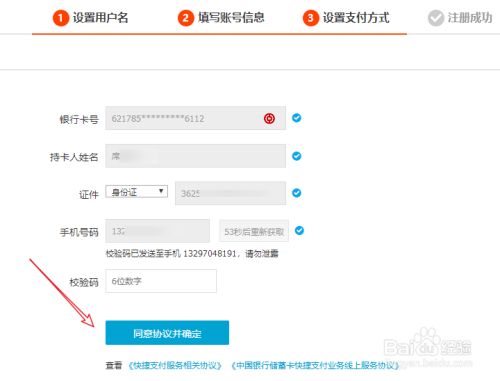Click the 查看 text before agreements
500x381 pixels.
click(x=114, y=366)
